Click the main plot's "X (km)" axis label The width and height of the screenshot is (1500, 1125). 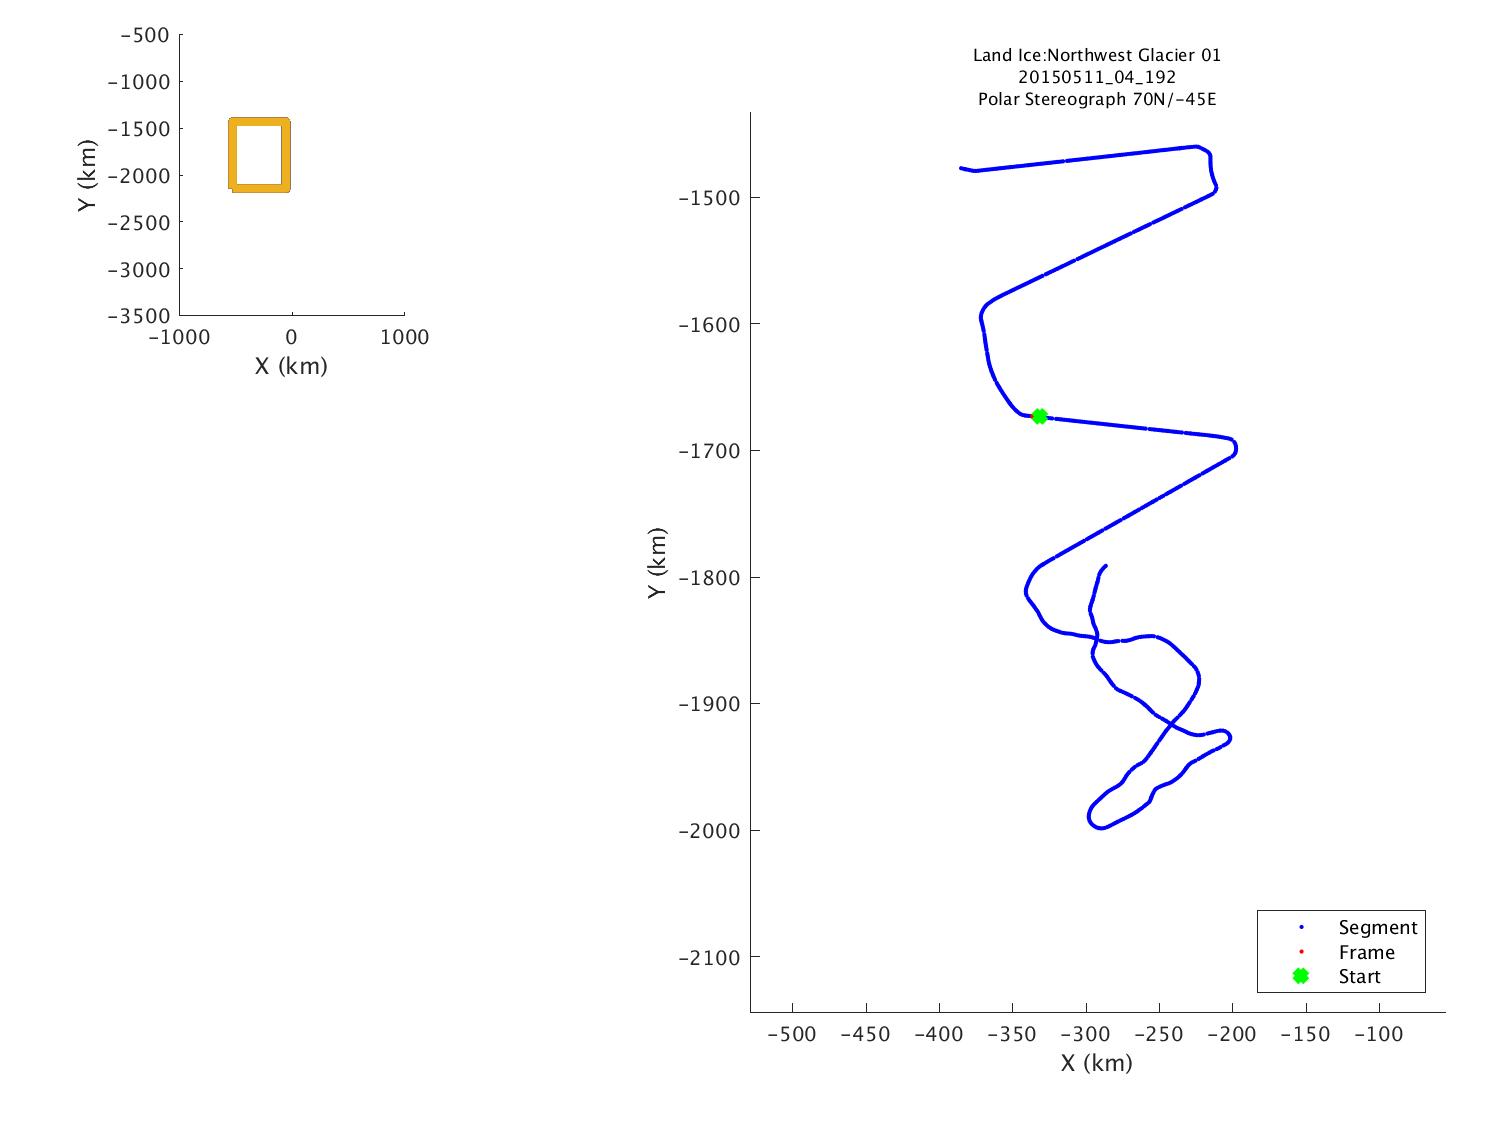pyautogui.click(x=1096, y=1063)
